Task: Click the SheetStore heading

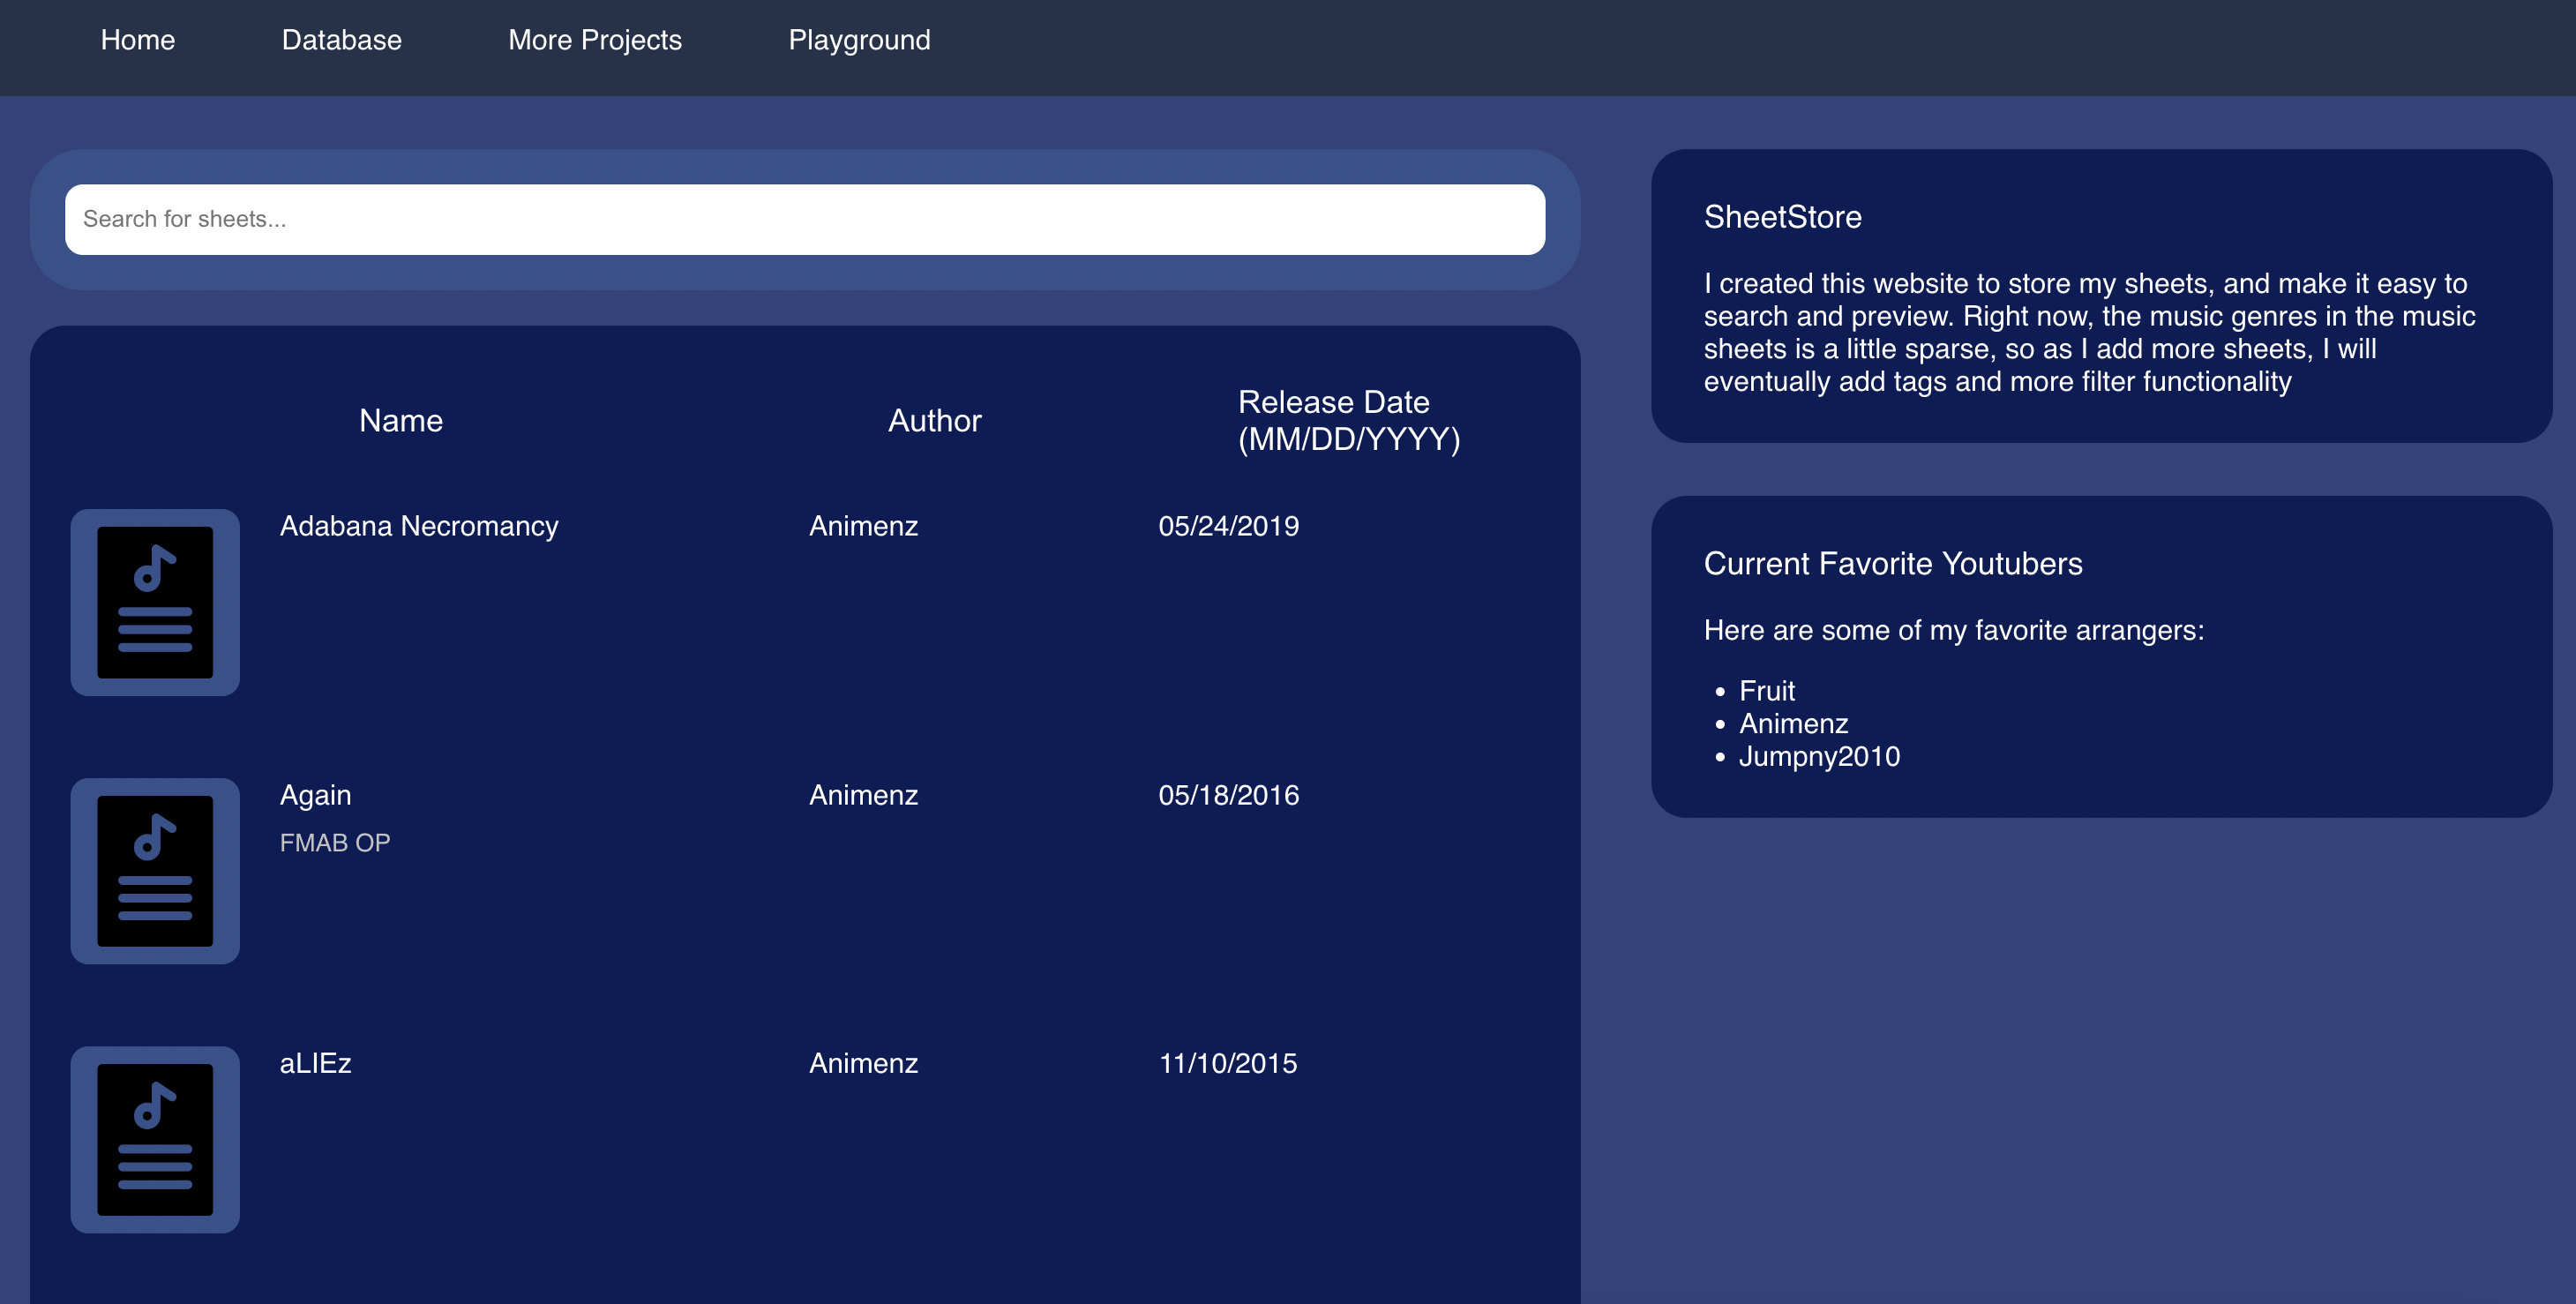Action: (x=1782, y=217)
